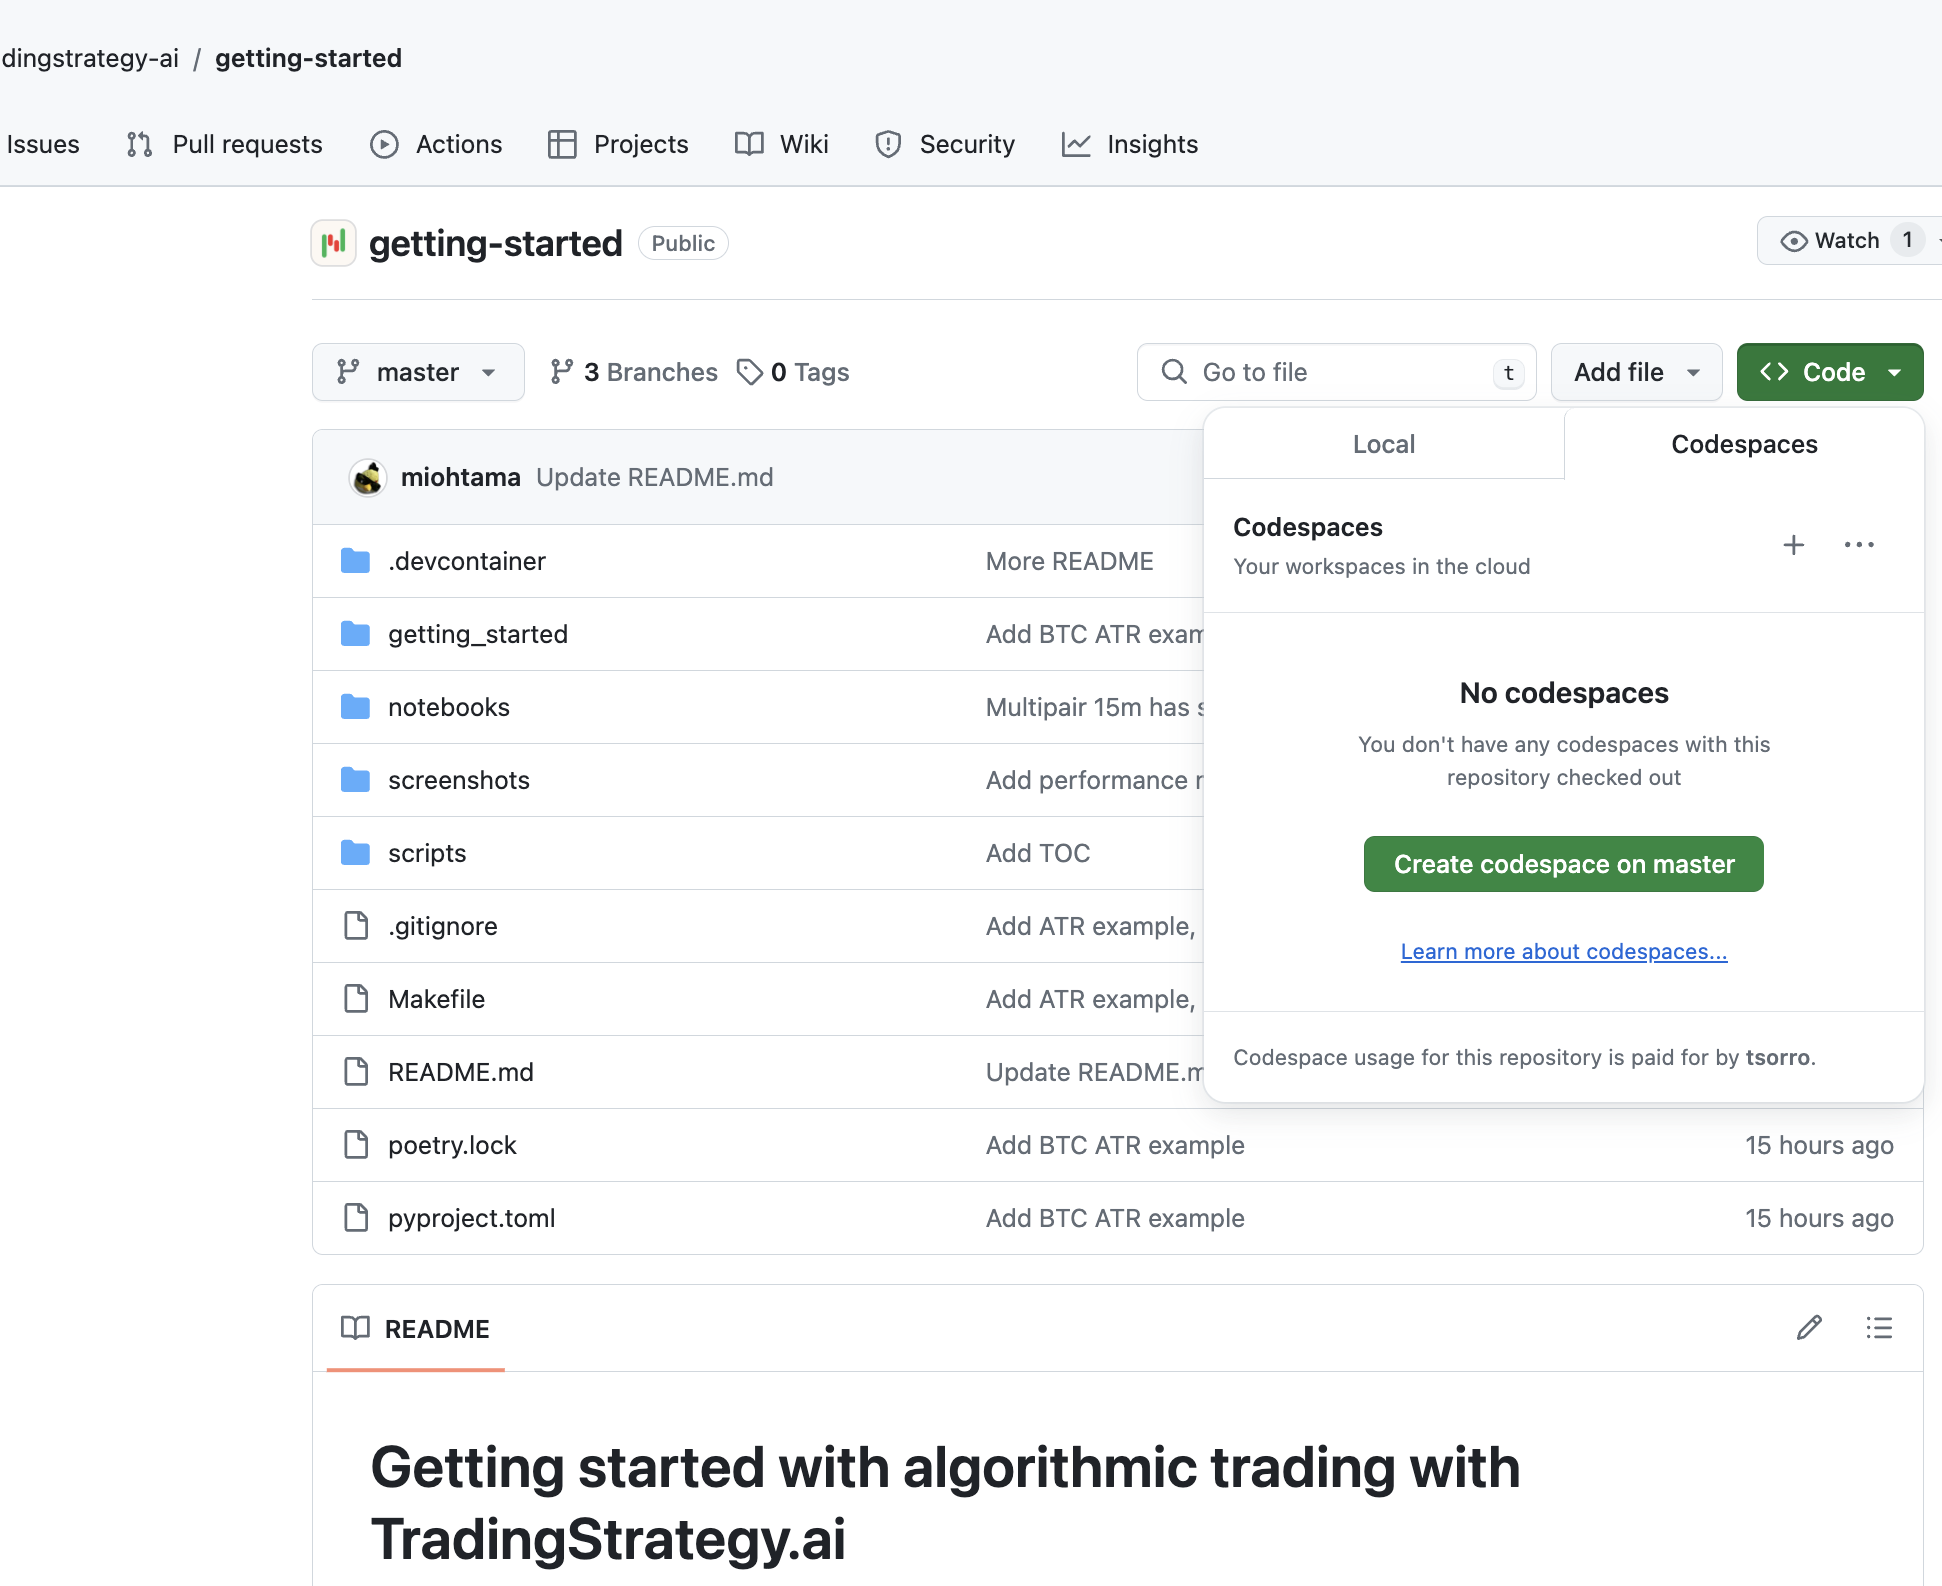Image resolution: width=1942 pixels, height=1586 pixels.
Task: Open the Insights tab
Action: 1130,144
